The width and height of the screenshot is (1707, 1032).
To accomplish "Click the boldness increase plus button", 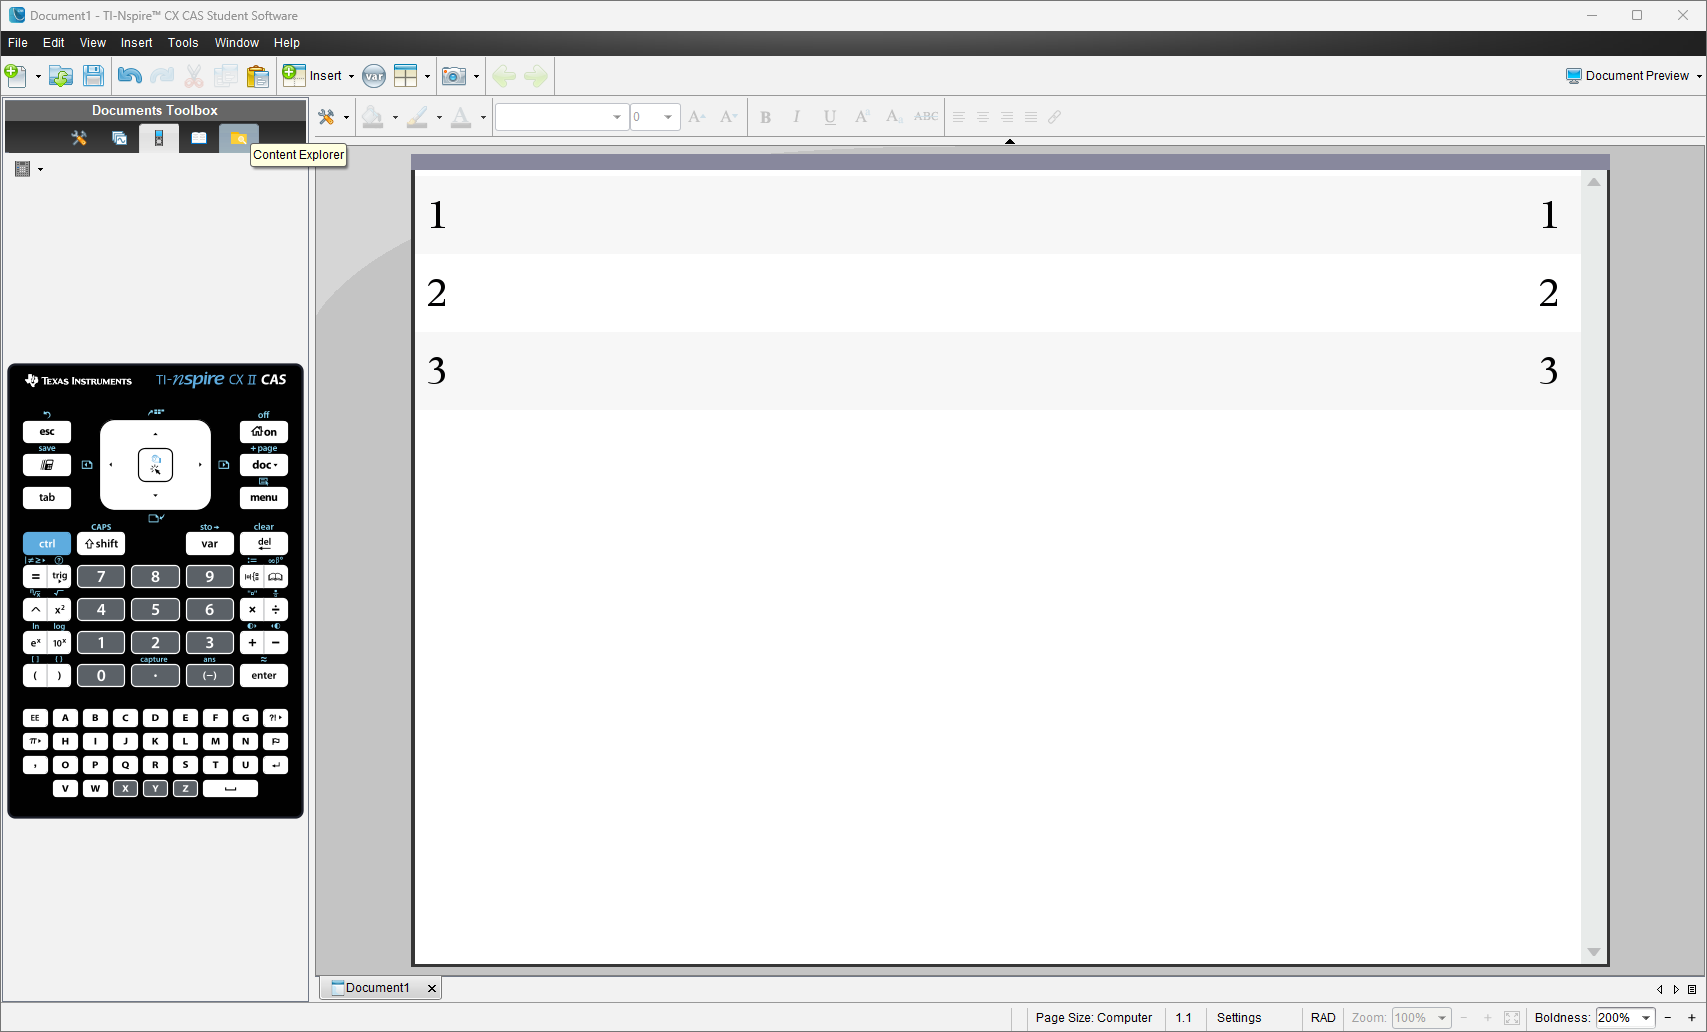I will click(1692, 1018).
